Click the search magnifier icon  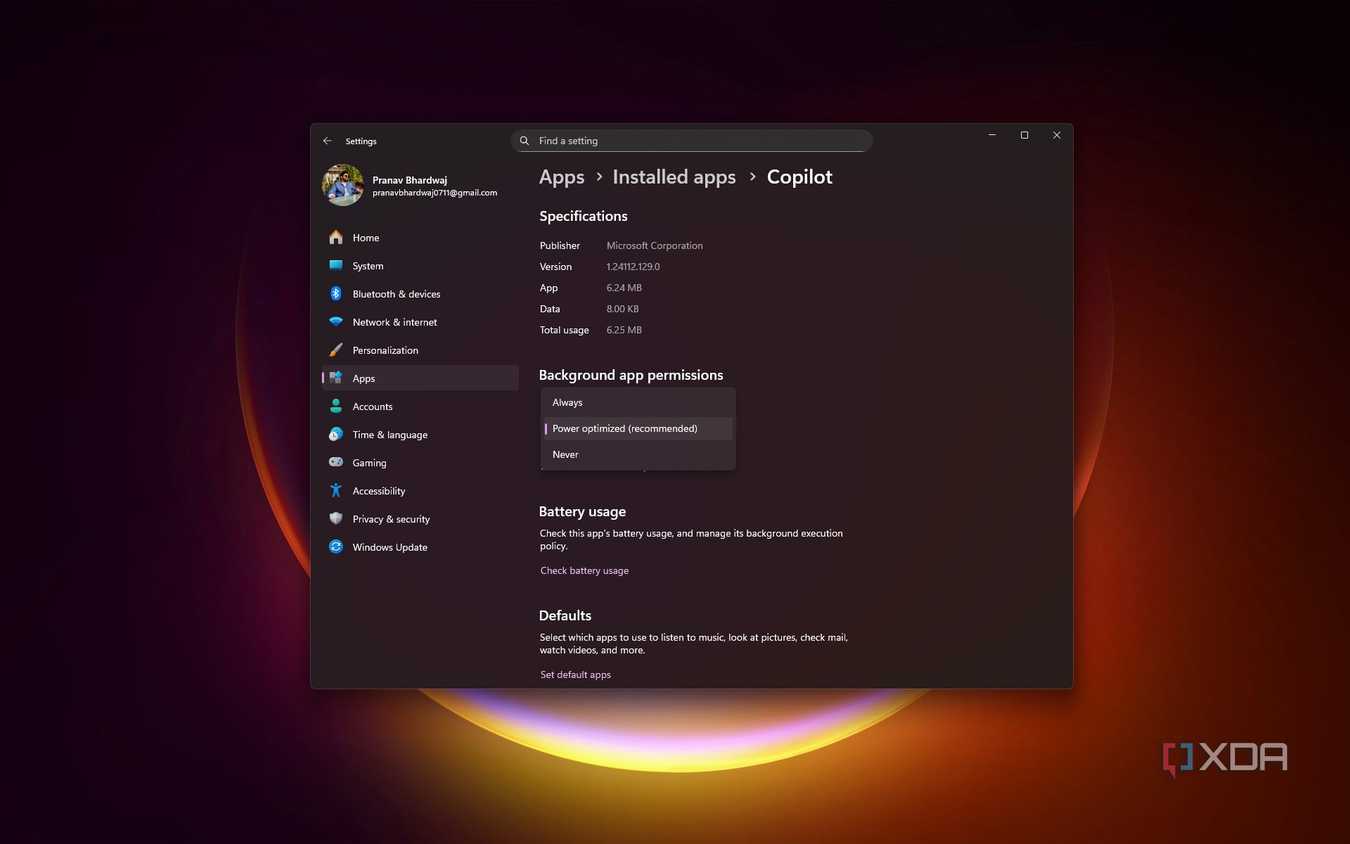tap(524, 141)
